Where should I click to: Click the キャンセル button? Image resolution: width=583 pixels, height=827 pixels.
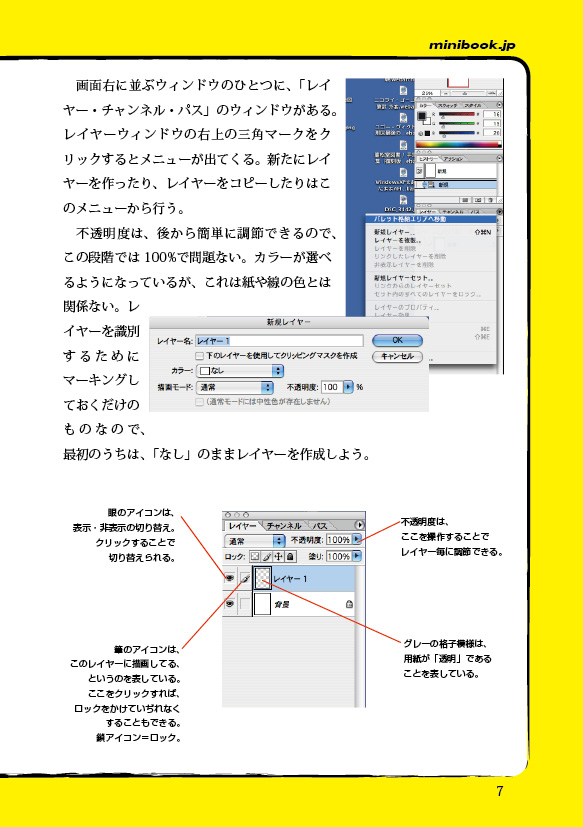click(397, 357)
